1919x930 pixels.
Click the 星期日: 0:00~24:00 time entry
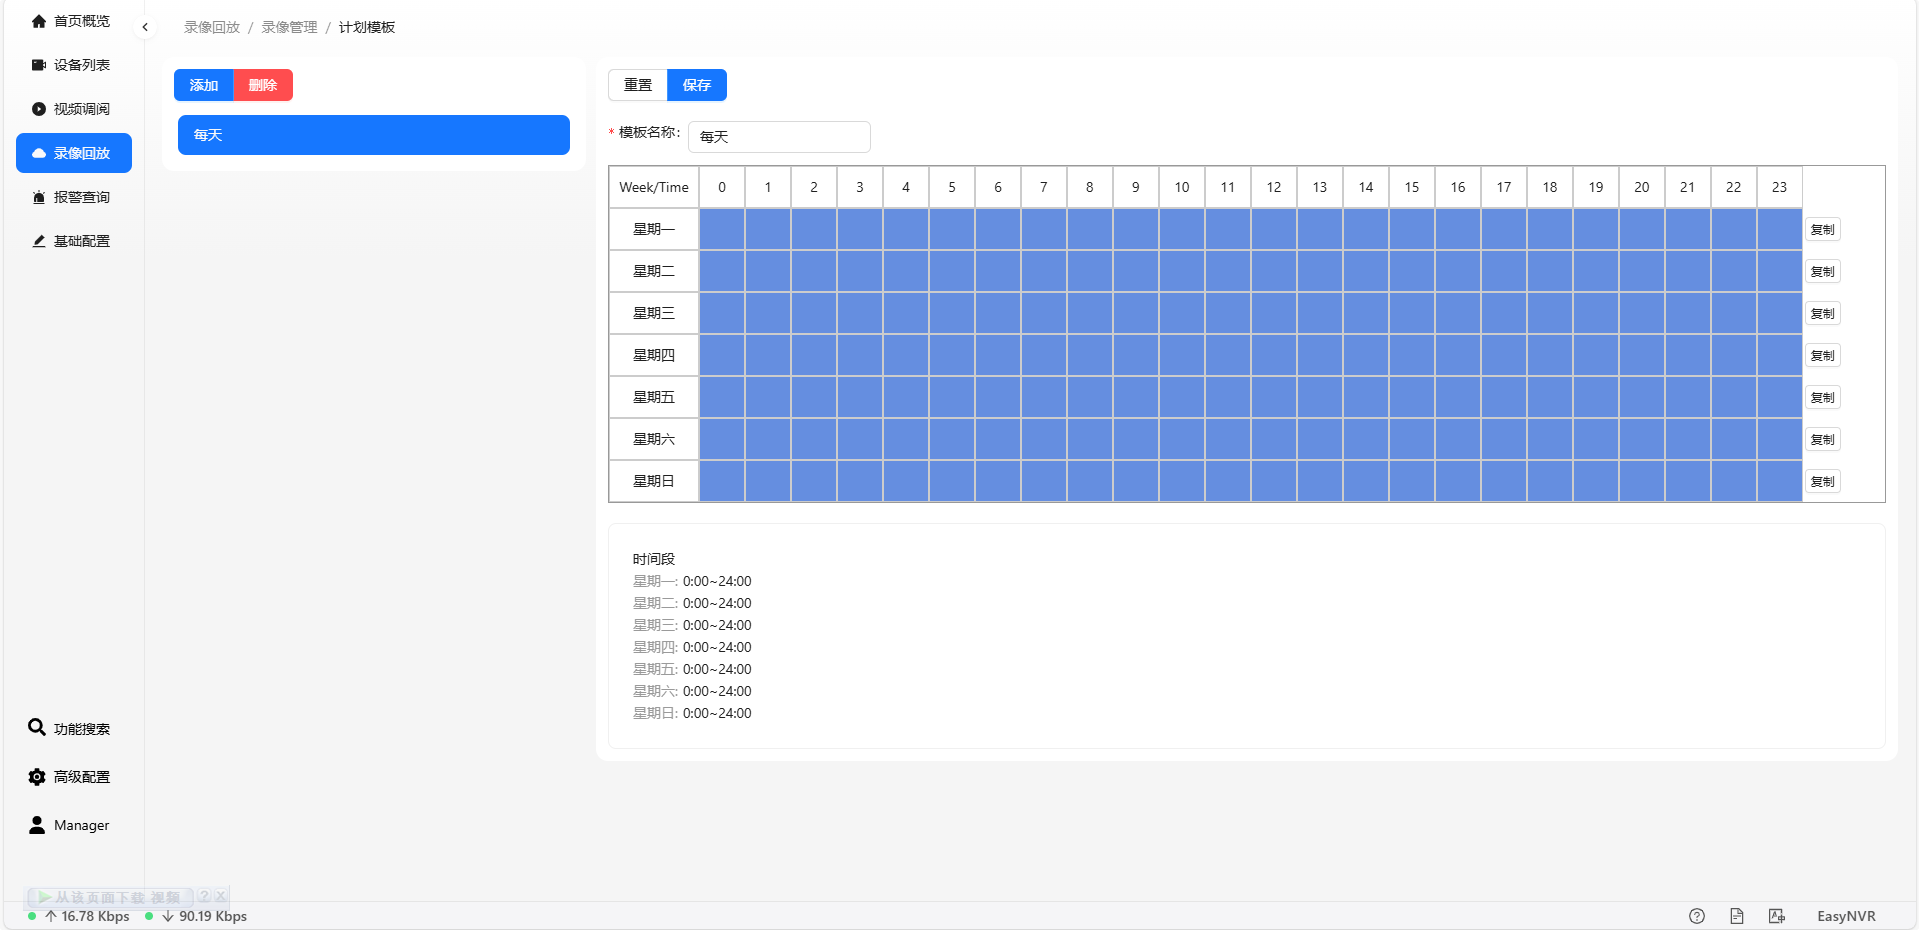coord(692,713)
